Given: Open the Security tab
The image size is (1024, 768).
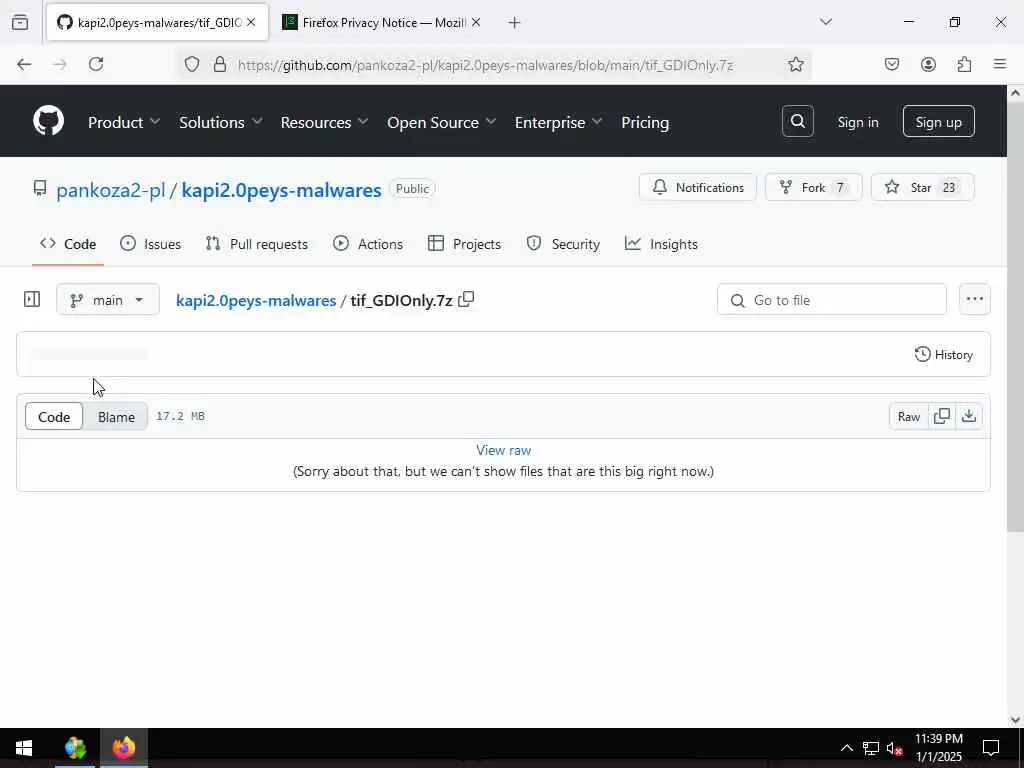Looking at the screenshot, I should [x=563, y=244].
